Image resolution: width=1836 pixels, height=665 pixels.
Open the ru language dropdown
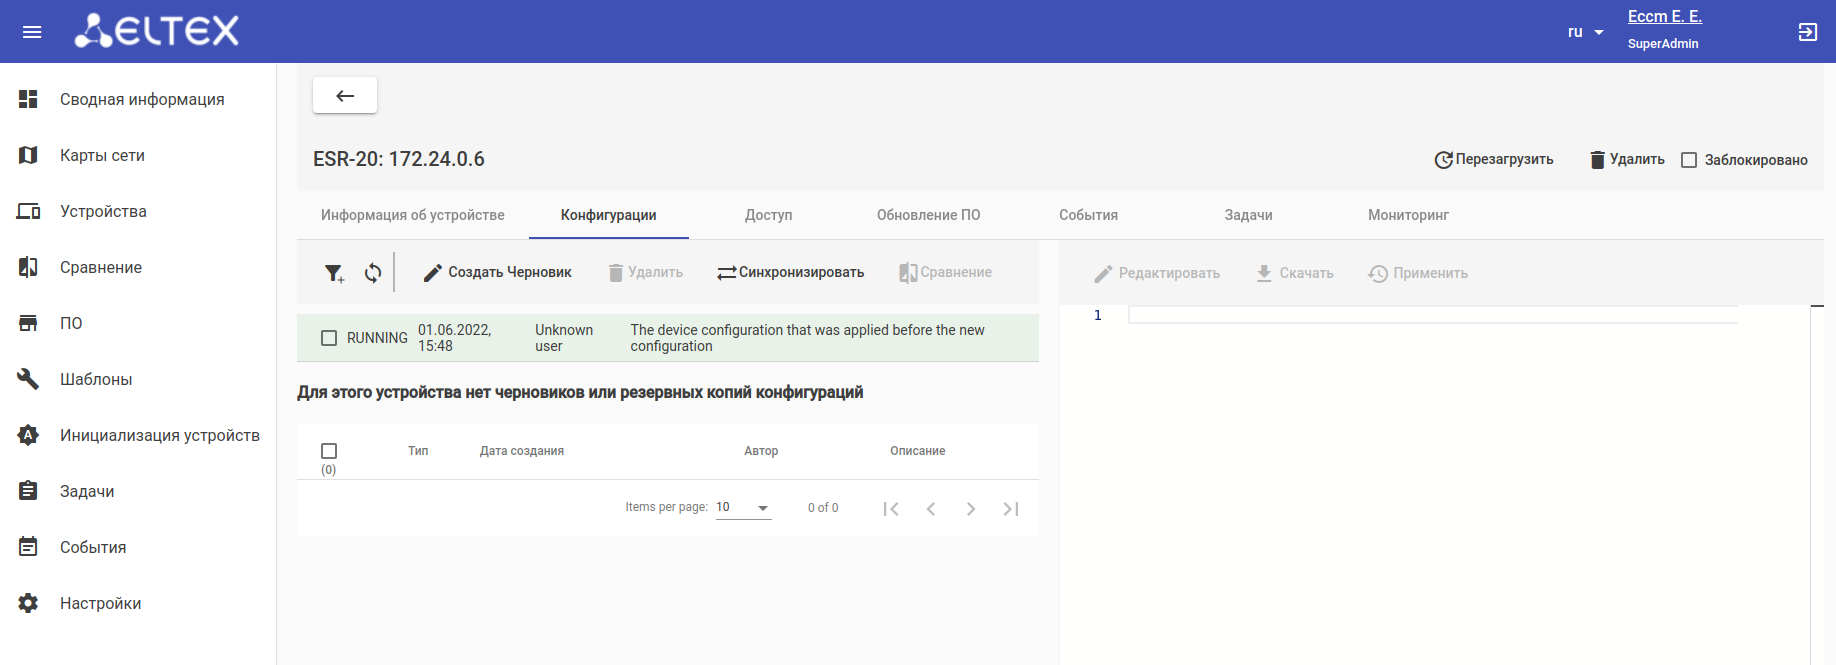click(x=1585, y=32)
